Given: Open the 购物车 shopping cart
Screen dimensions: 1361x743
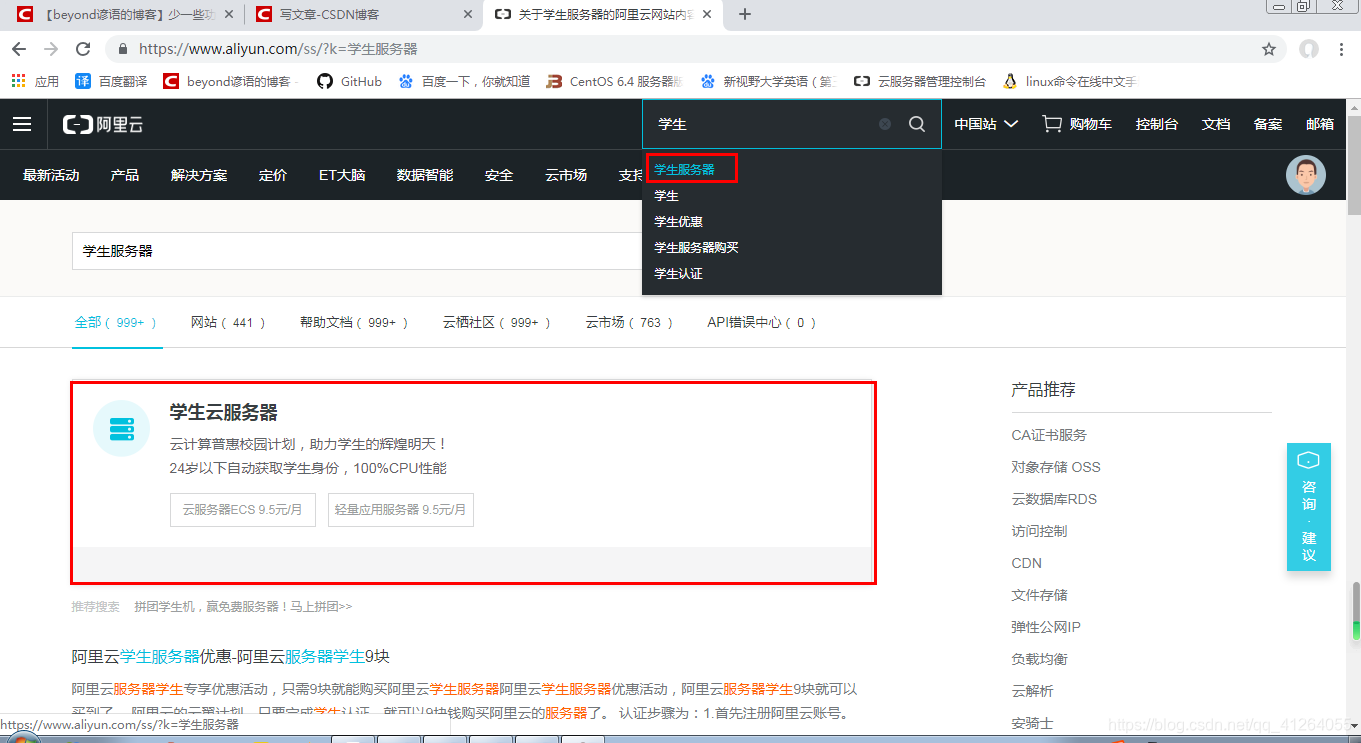Looking at the screenshot, I should (x=1077, y=124).
